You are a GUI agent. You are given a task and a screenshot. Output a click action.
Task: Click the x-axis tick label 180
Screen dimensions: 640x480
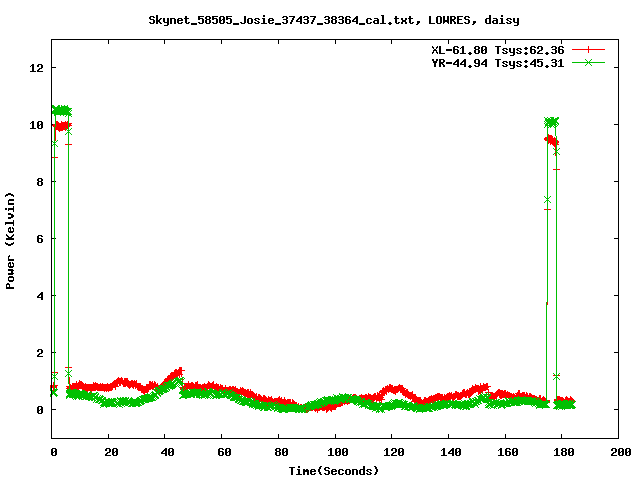(x=564, y=452)
